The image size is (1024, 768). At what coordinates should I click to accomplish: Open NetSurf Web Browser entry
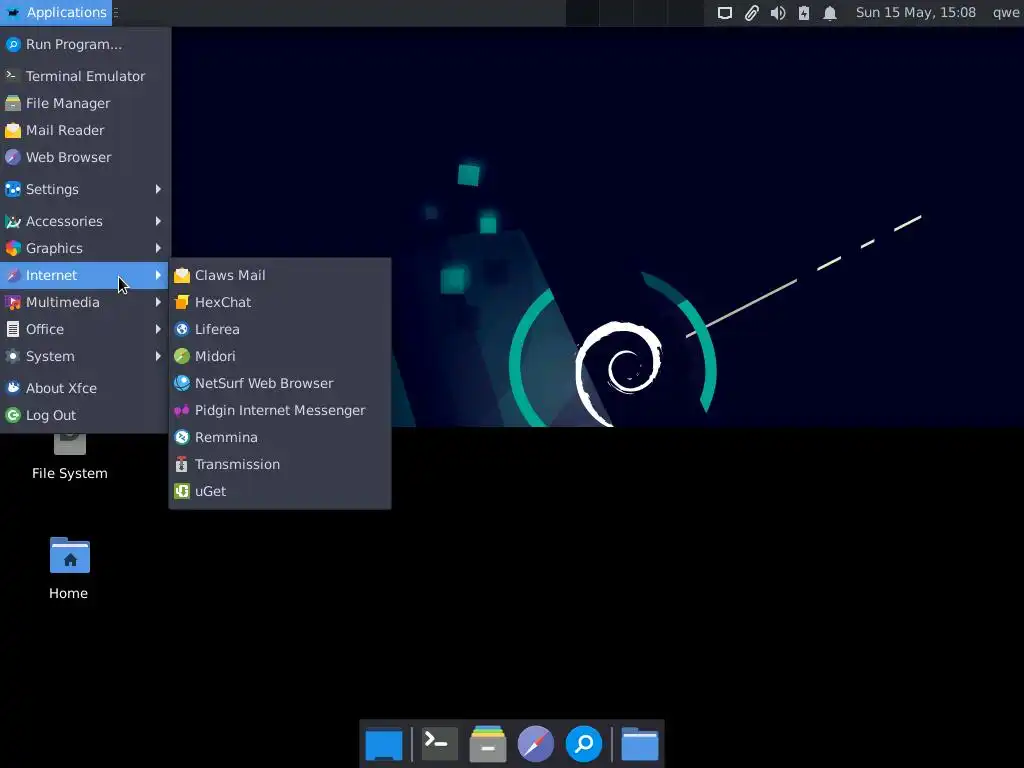pos(280,383)
